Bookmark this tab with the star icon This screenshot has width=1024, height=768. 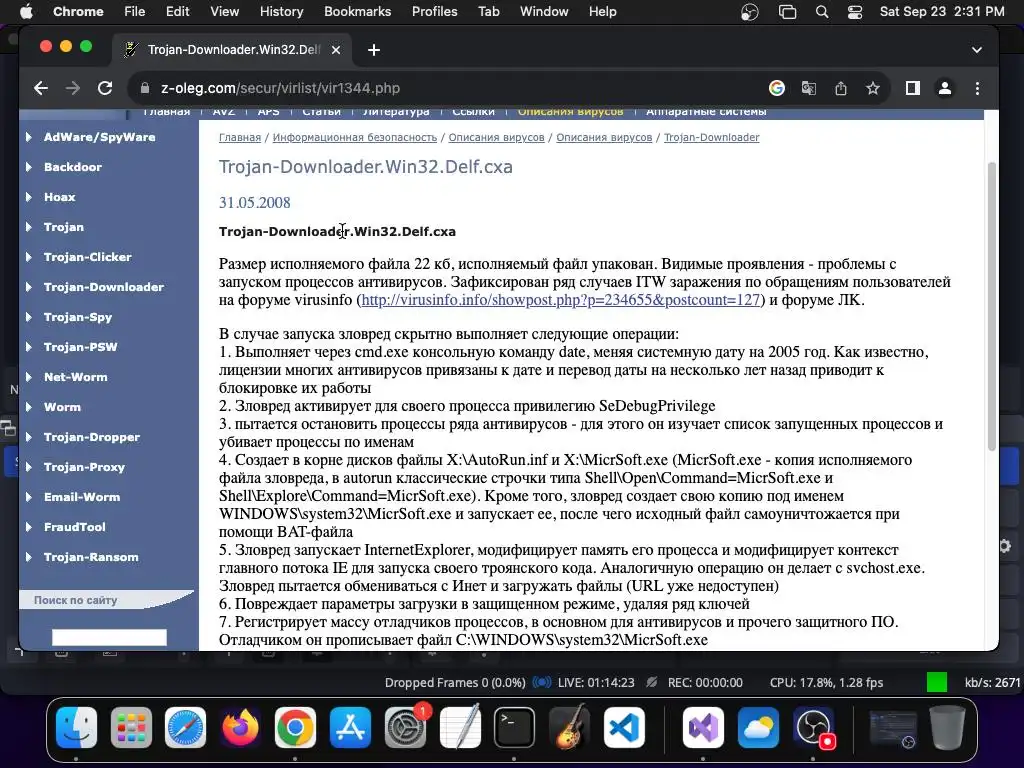pyautogui.click(x=872, y=88)
